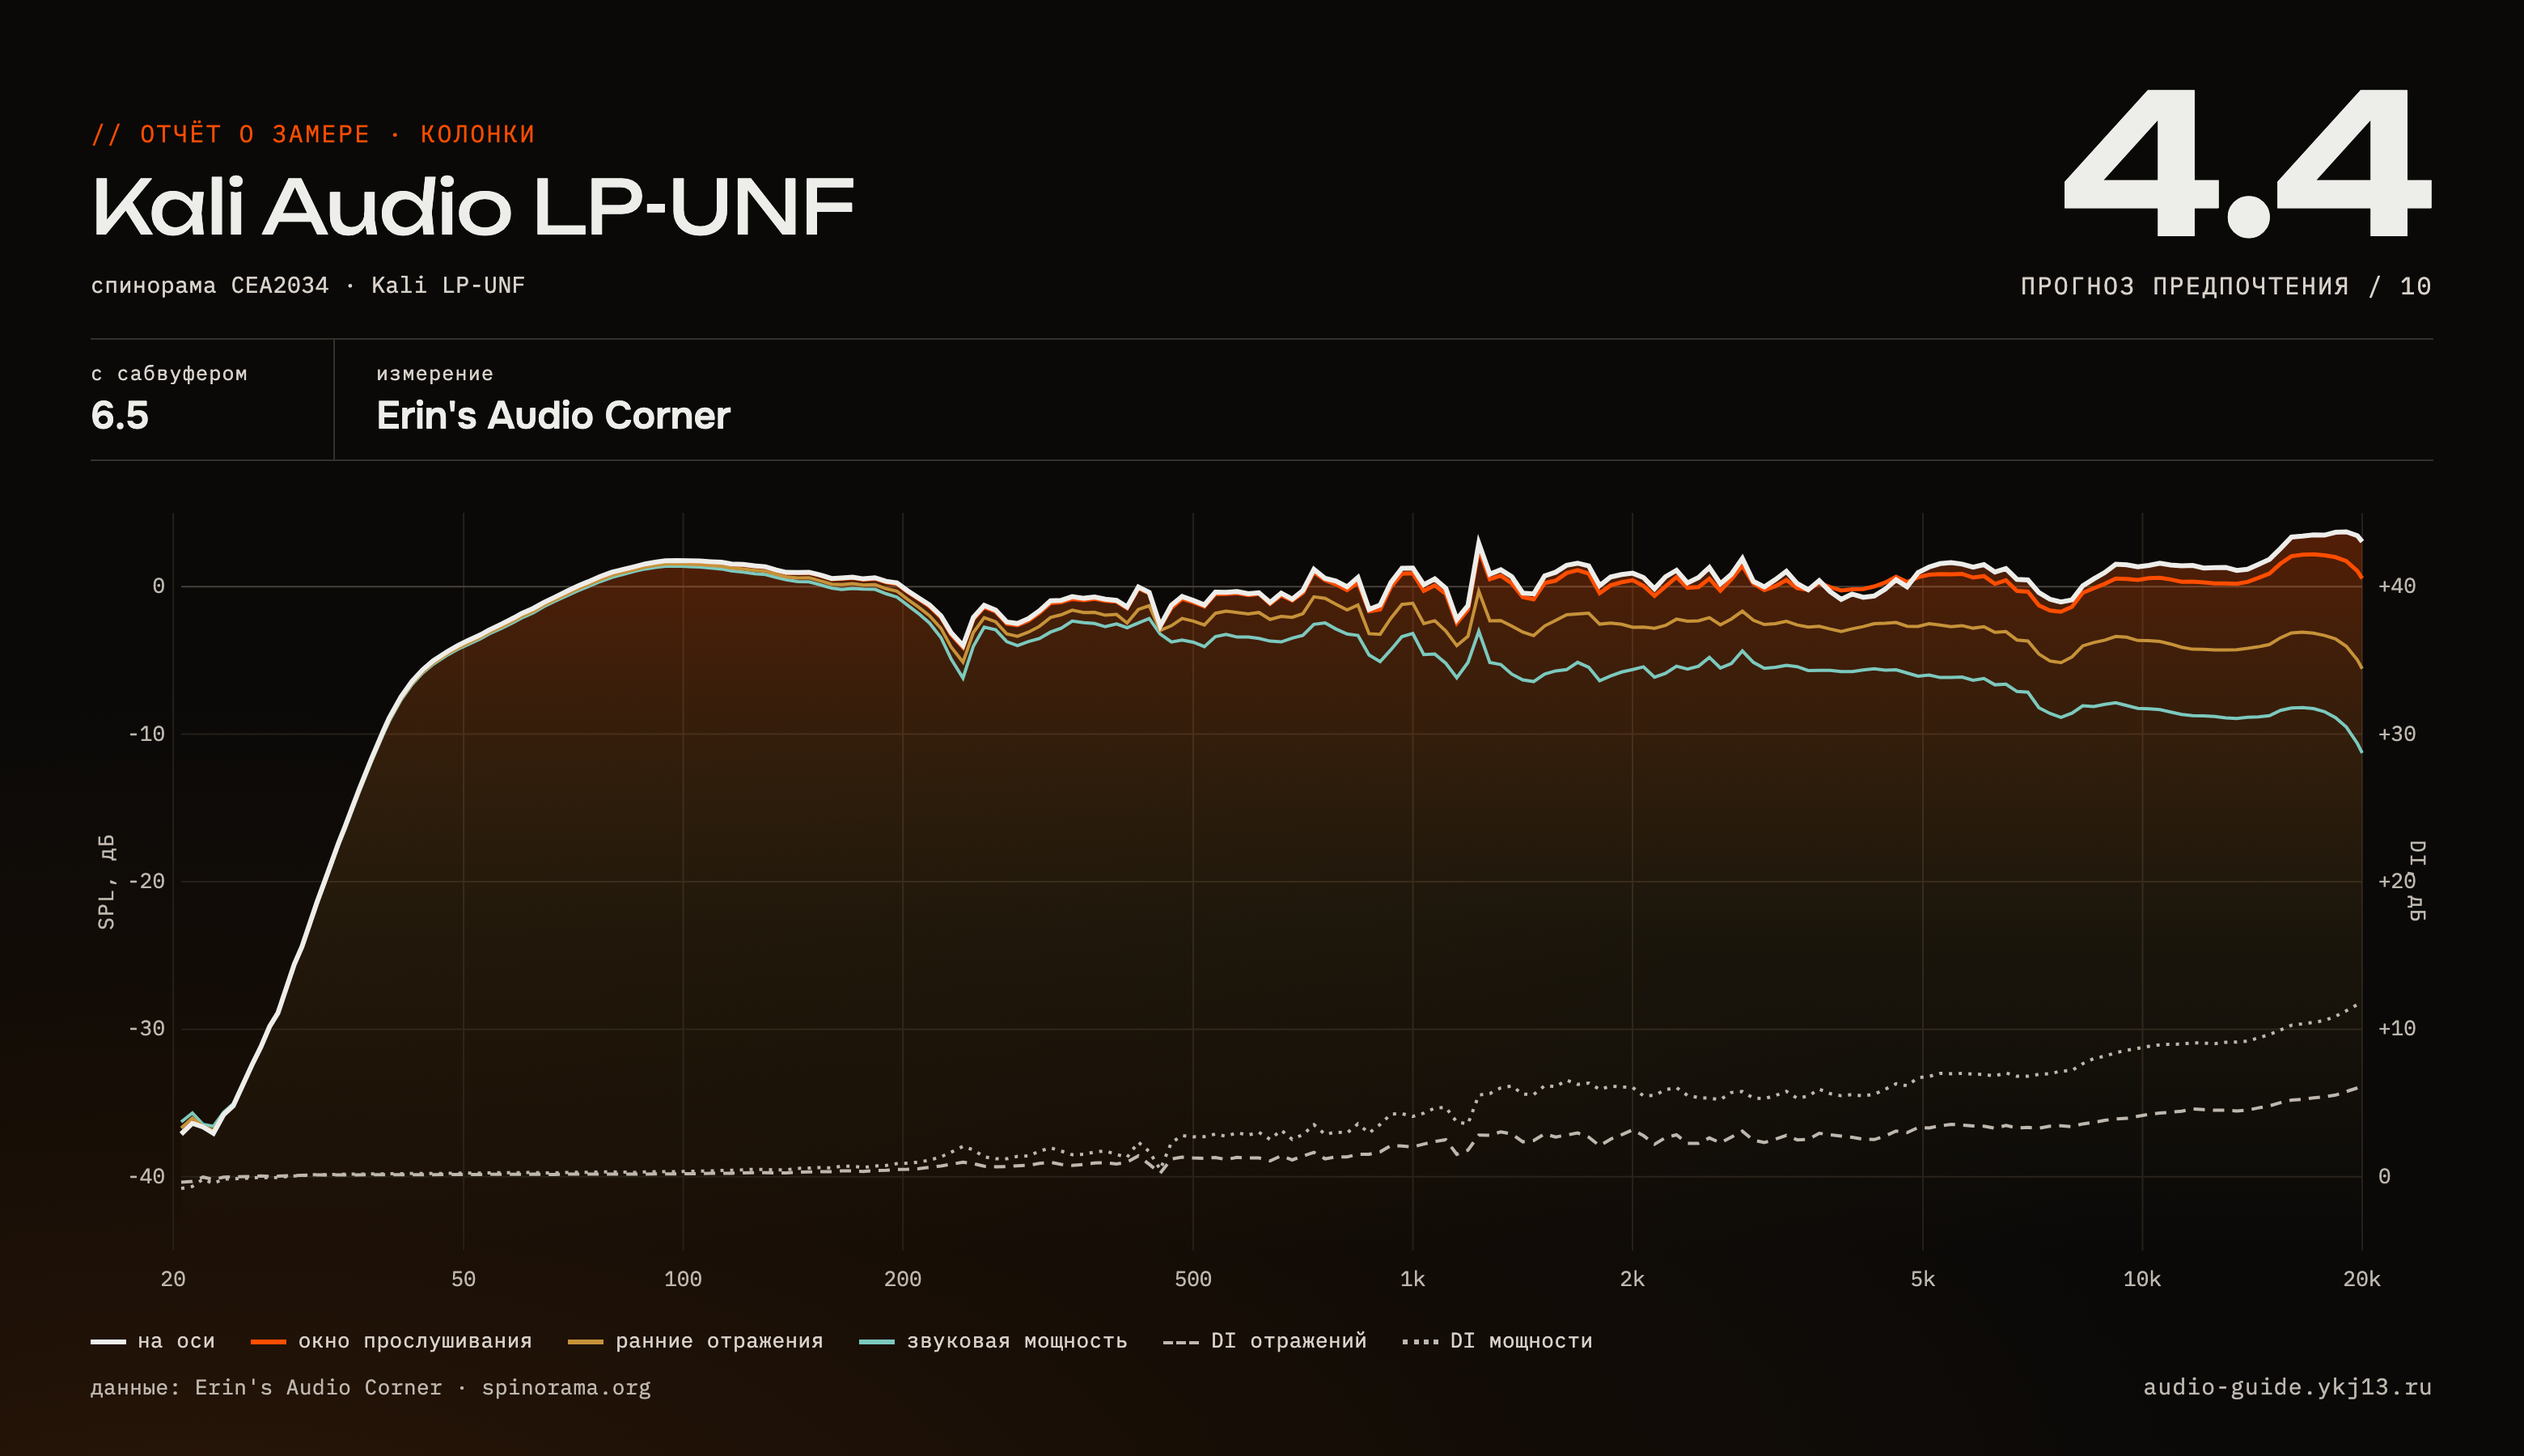Screen dimensions: 2524x1456
Task: Click the large "Erin's Audio Corner" measurement value
Action: (x=553, y=415)
